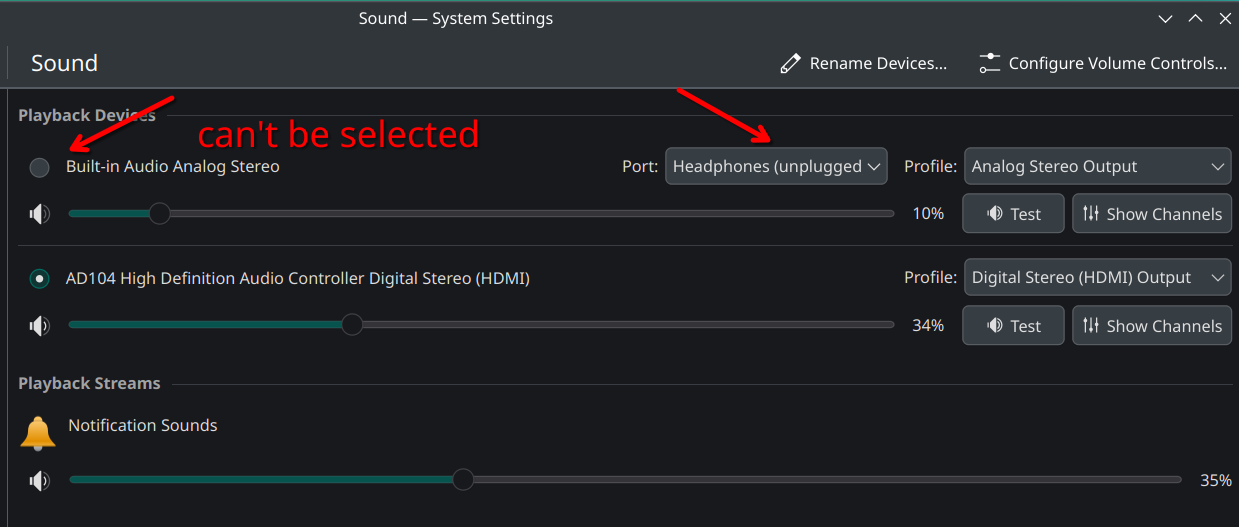Maximize the System Settings window
Screen dimensions: 1239x527
coord(1195,18)
